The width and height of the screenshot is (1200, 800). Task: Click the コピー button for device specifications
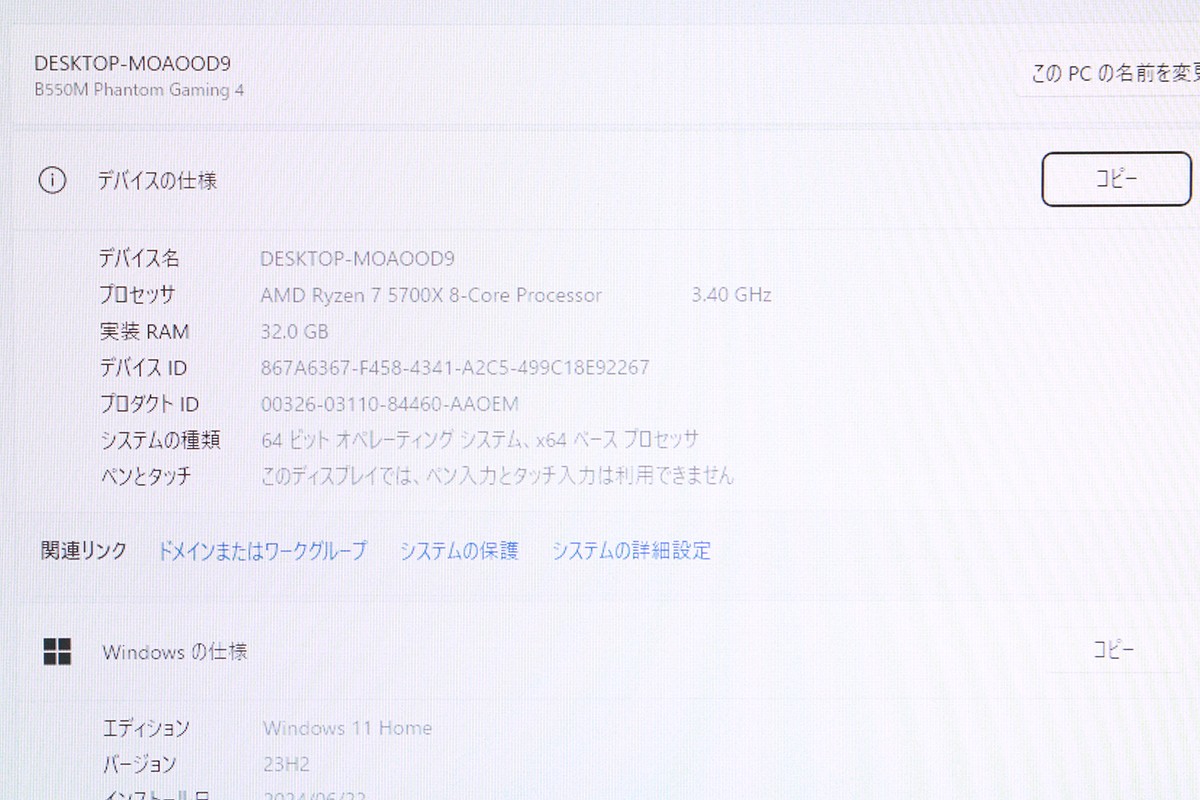click(1116, 178)
